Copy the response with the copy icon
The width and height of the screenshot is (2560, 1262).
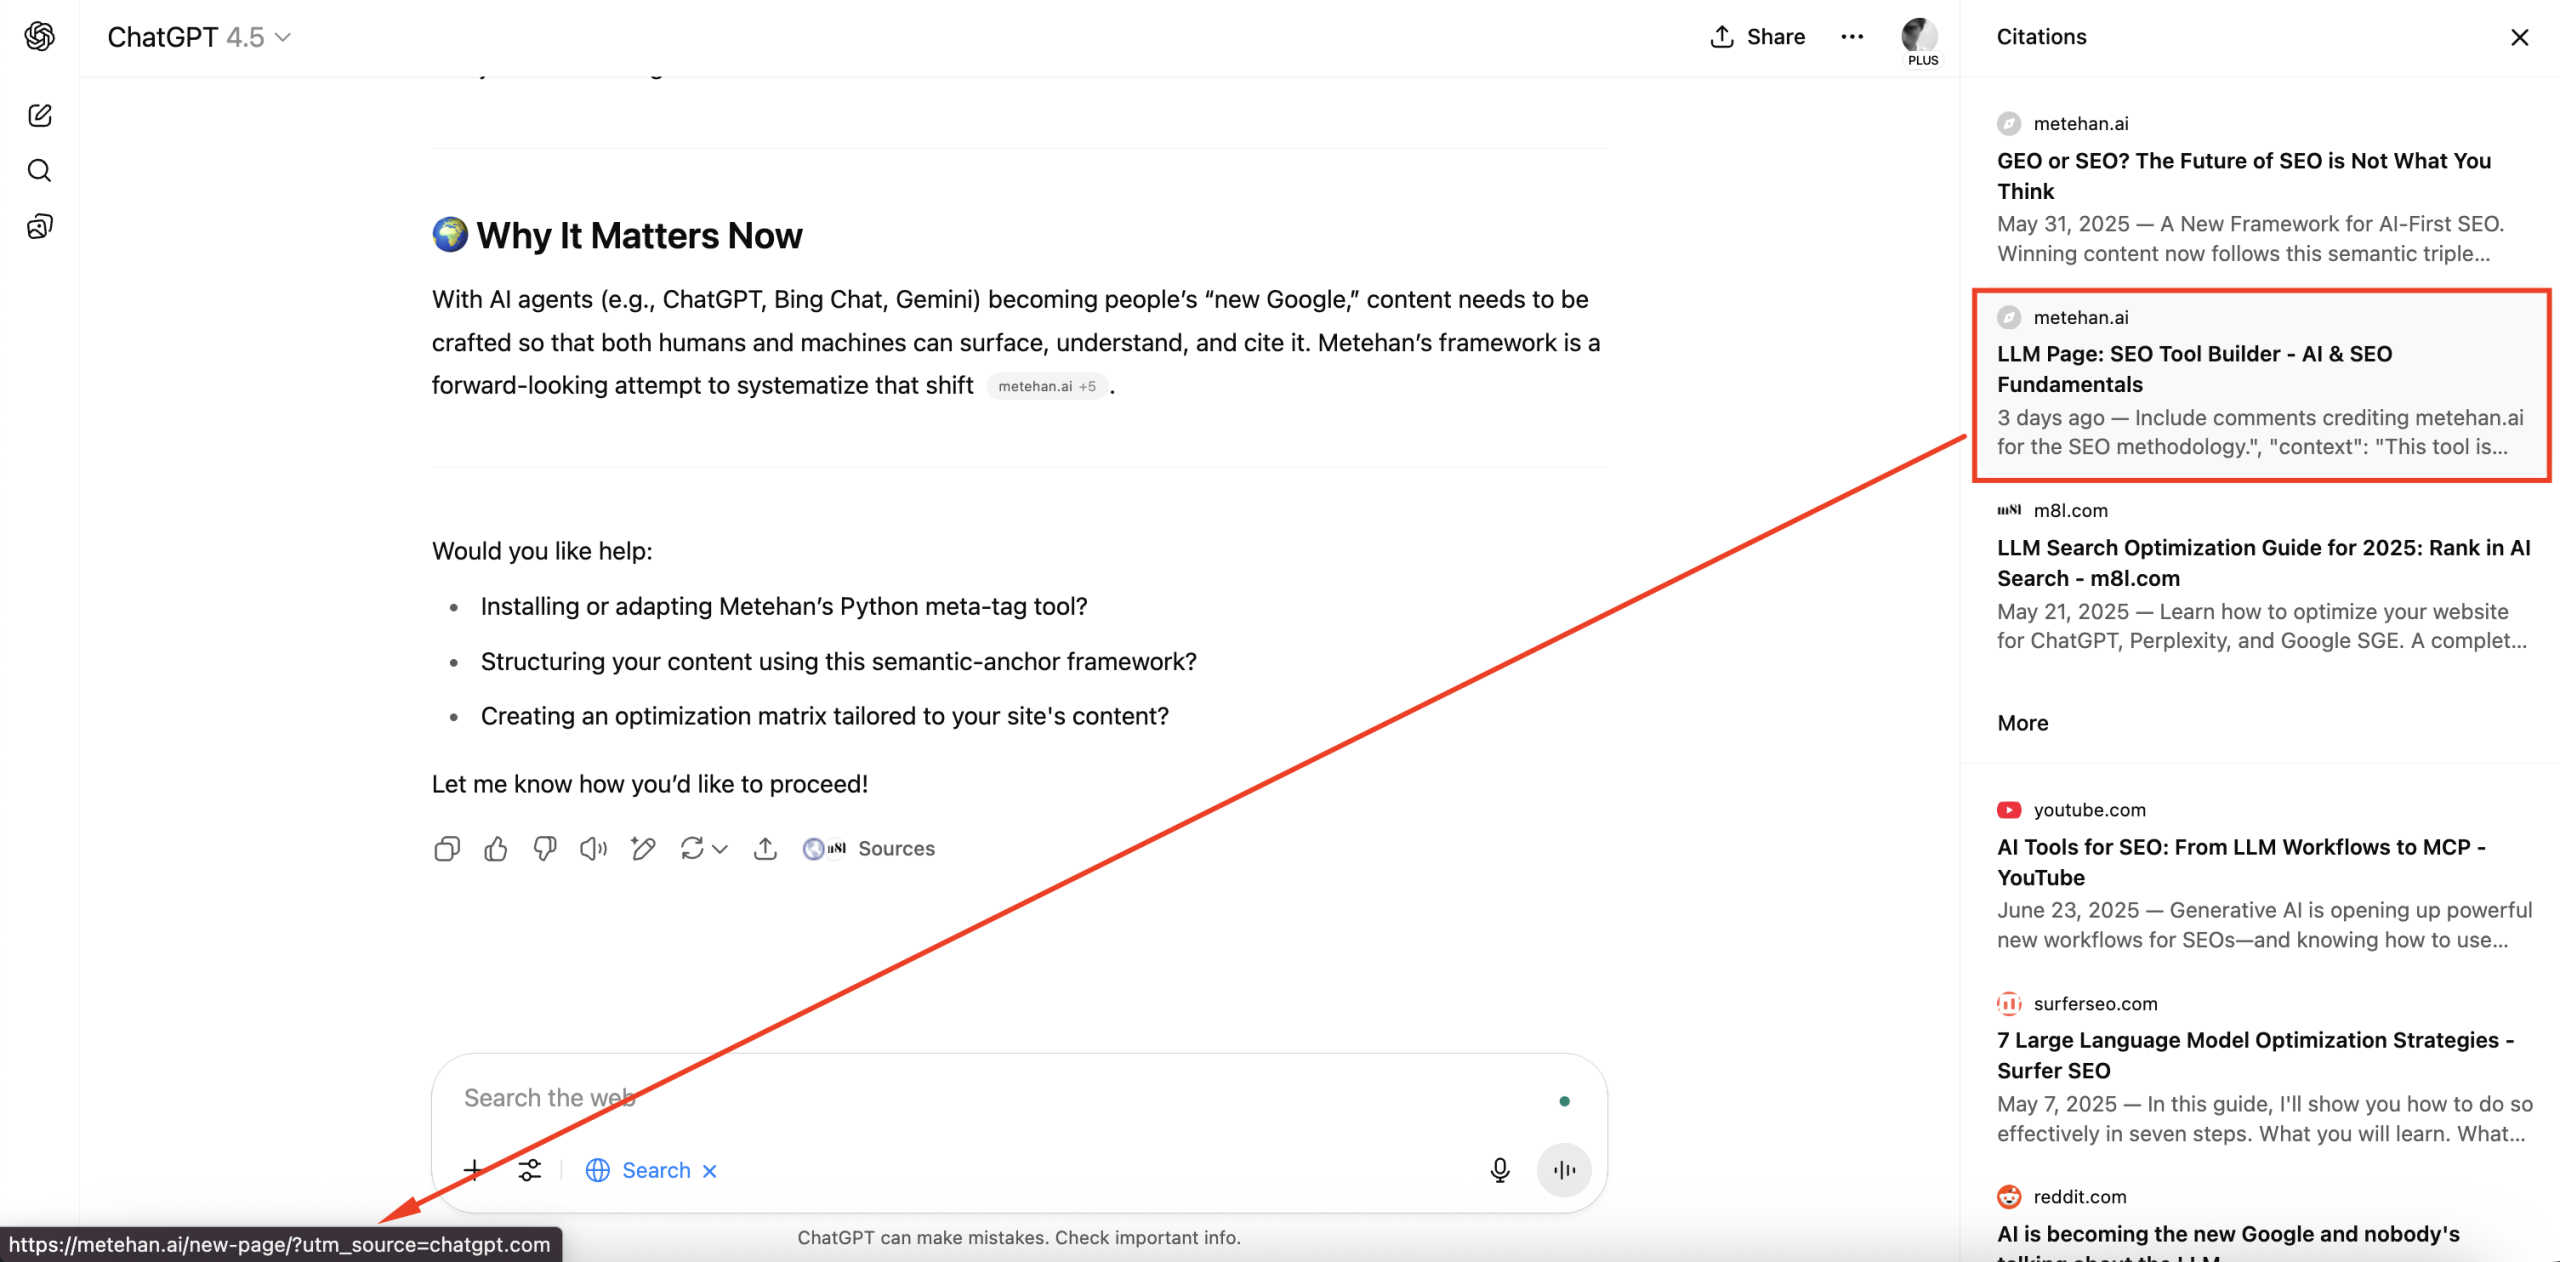click(447, 849)
